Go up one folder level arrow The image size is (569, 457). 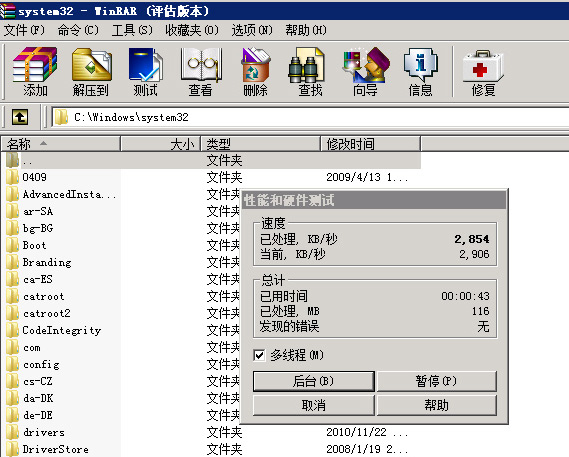20,117
